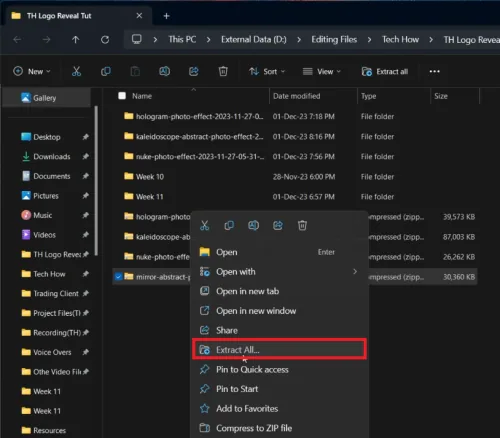Expand the Open with submenu arrow
500x438 pixels.
point(355,272)
